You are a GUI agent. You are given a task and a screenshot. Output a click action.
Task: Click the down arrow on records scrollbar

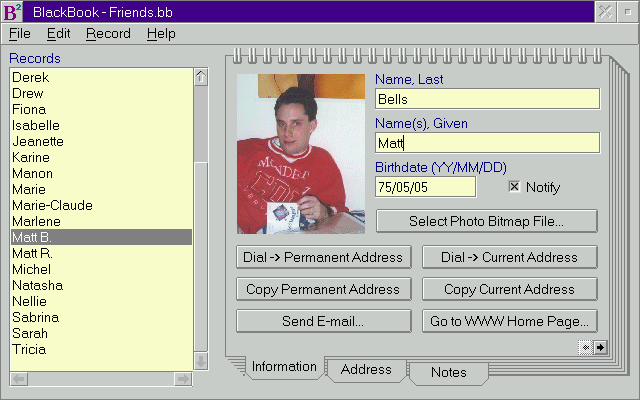[x=201, y=361]
